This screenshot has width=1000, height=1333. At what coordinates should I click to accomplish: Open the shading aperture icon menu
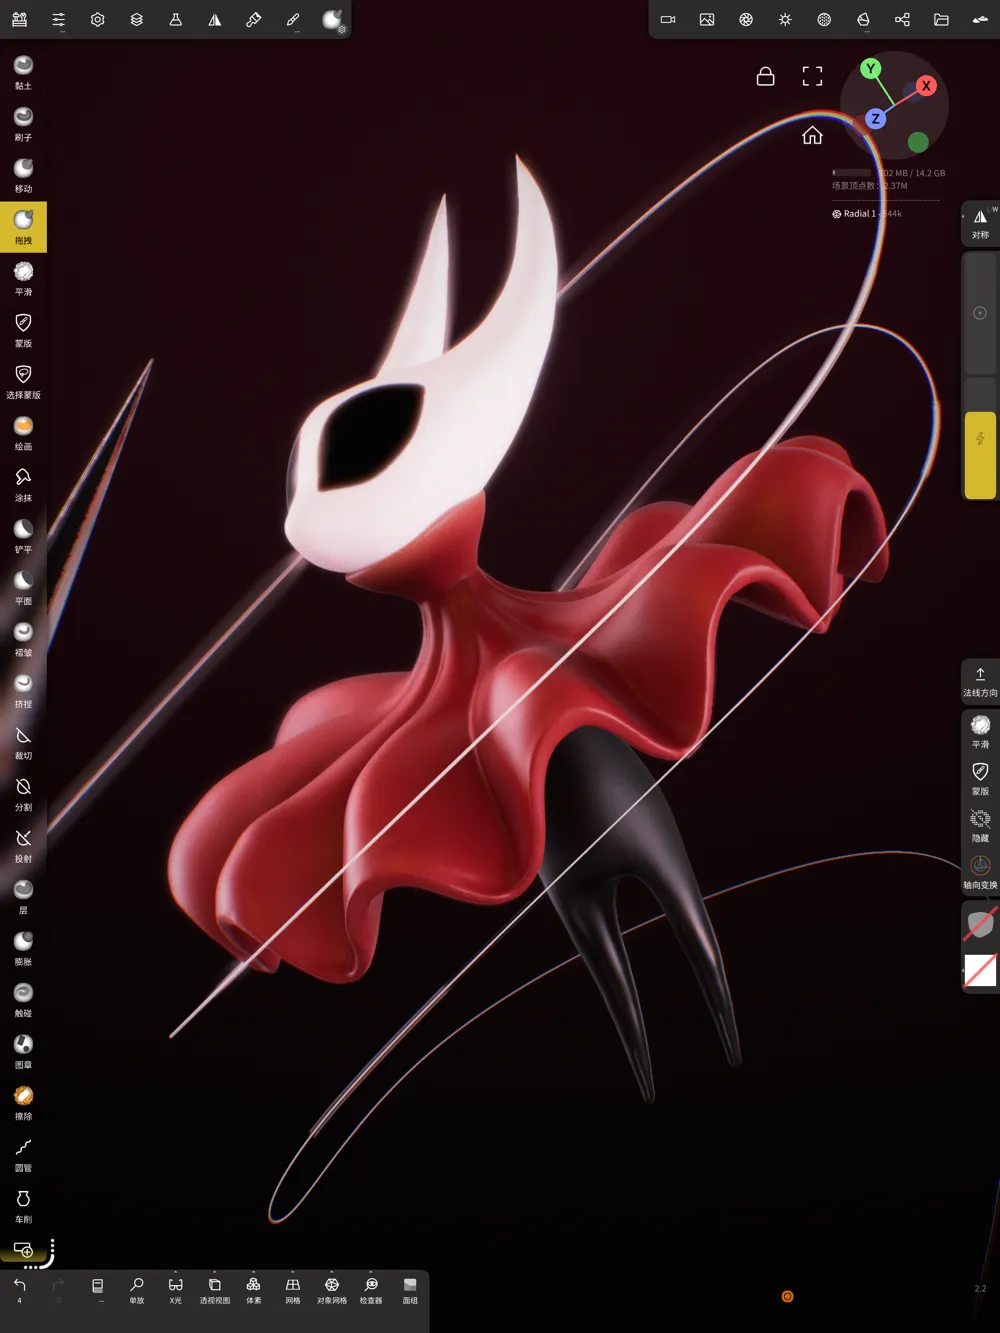[x=746, y=19]
